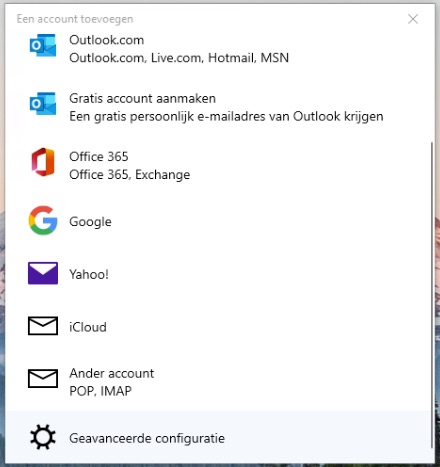Select the iCloud account entry
Viewport: 440px width, 467px height.
(x=218, y=326)
